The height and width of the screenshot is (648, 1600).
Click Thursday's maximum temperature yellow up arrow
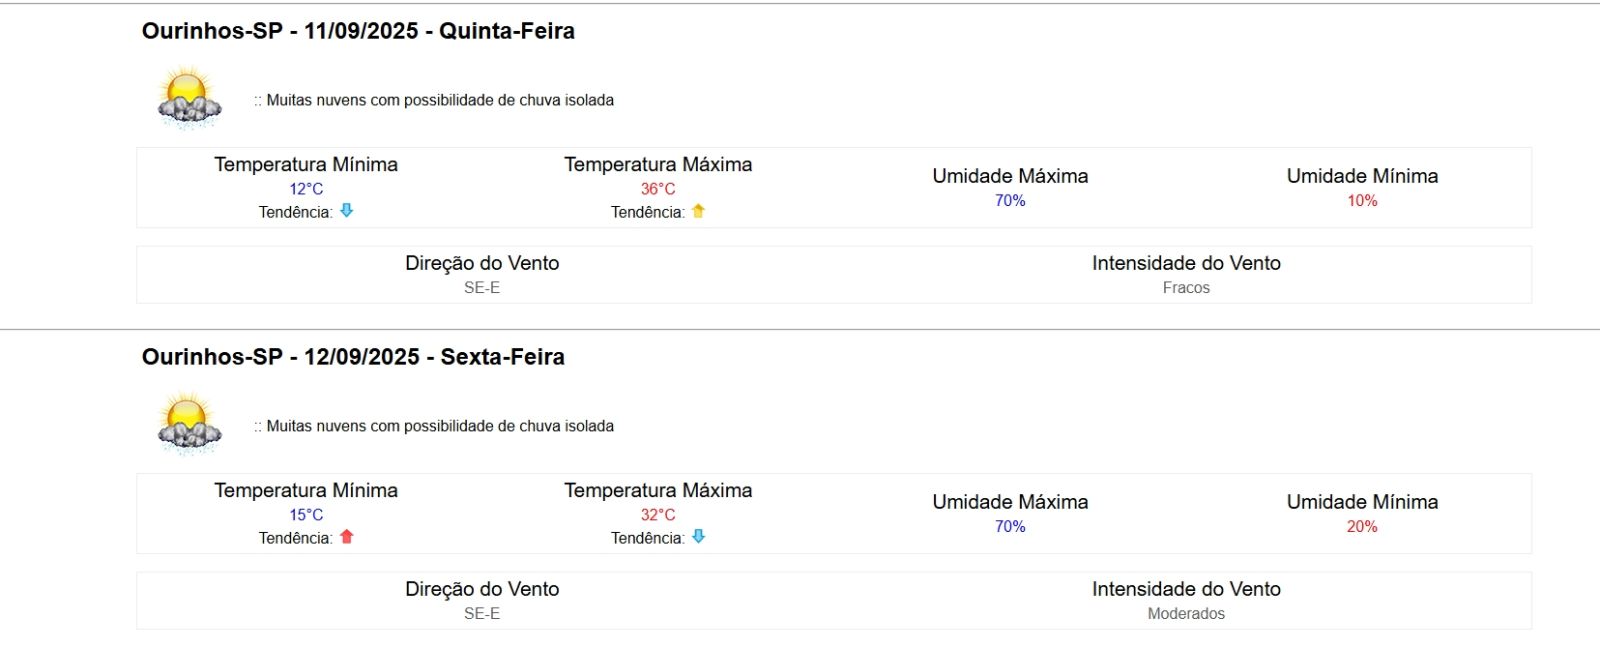coord(698,211)
